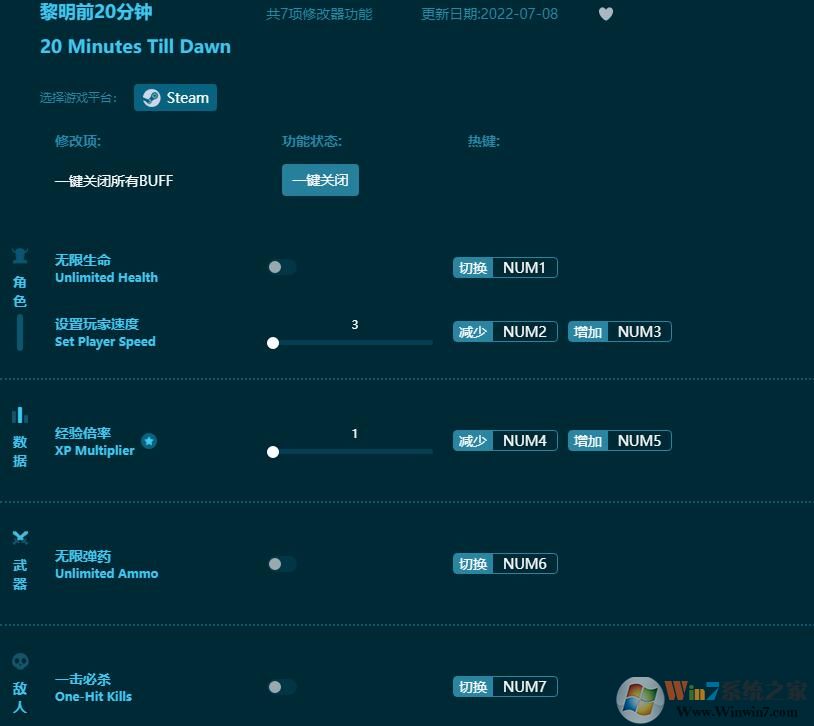This screenshot has width=814, height=726.
Task: Select the Steam platform button
Action: click(x=175, y=97)
